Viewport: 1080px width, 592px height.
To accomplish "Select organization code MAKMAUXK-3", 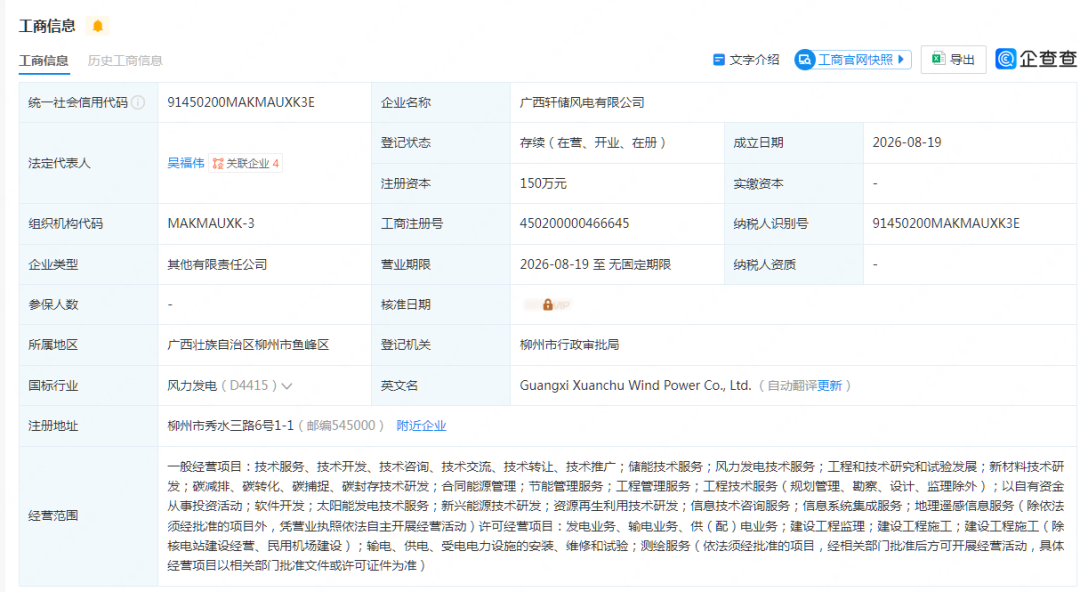I will 211,223.
